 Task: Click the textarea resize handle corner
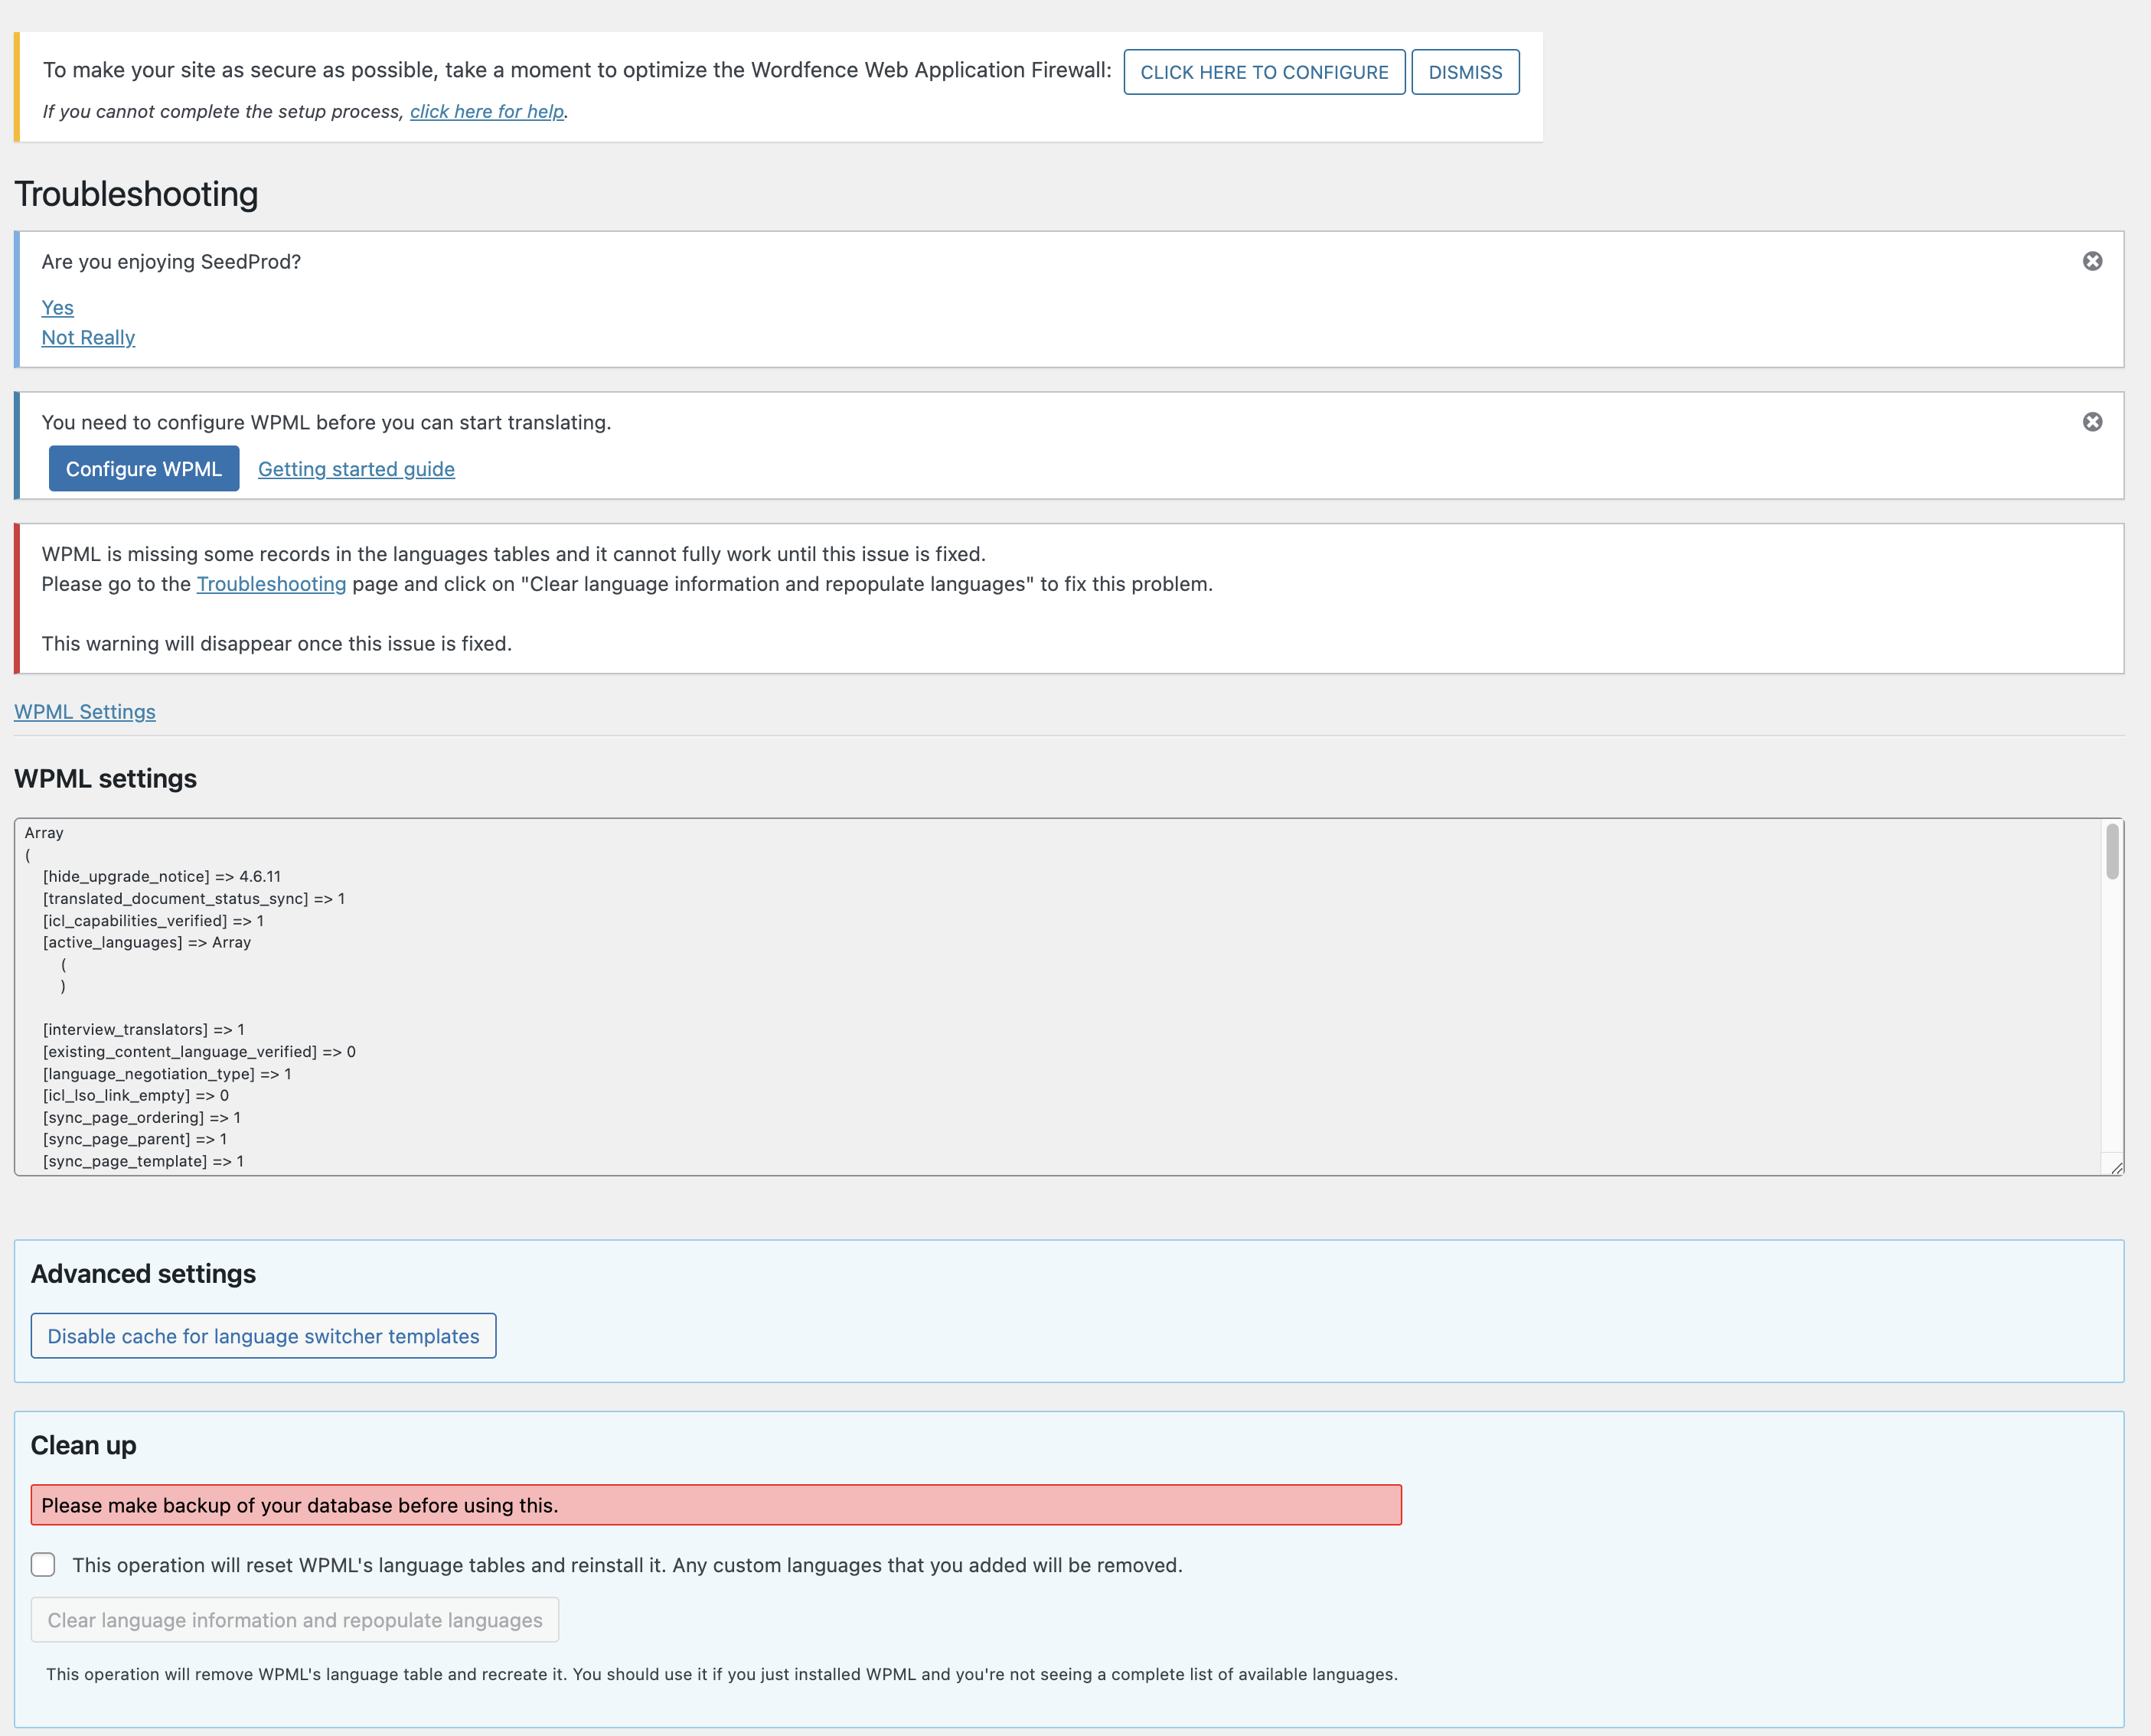tap(2116, 1167)
